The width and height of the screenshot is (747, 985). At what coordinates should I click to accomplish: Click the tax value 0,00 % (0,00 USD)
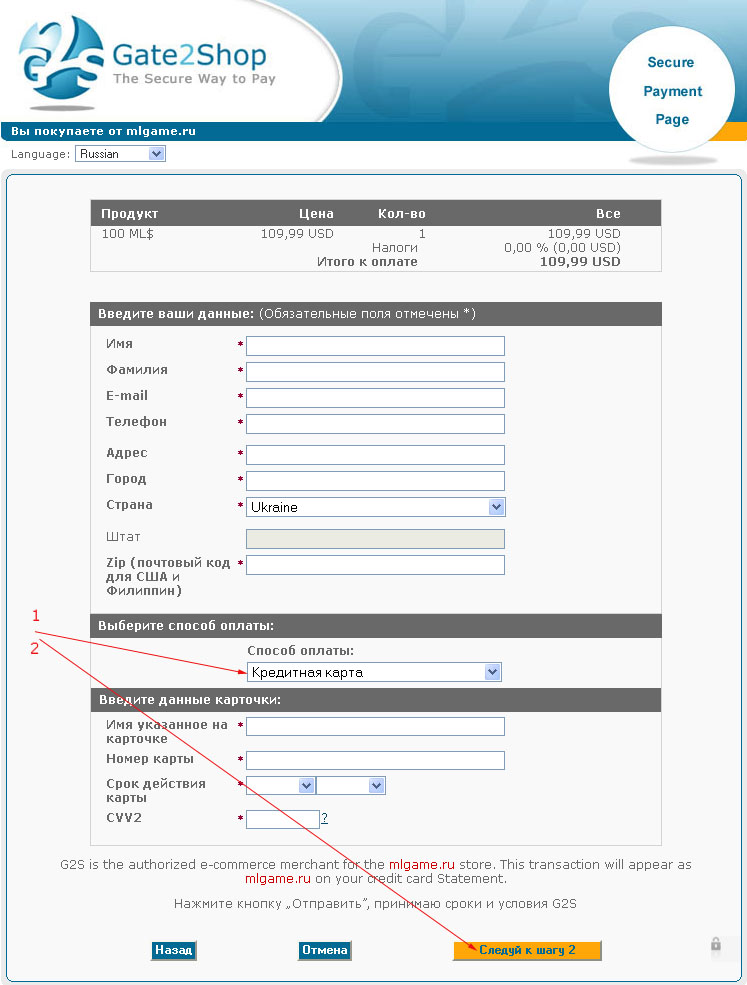point(562,248)
